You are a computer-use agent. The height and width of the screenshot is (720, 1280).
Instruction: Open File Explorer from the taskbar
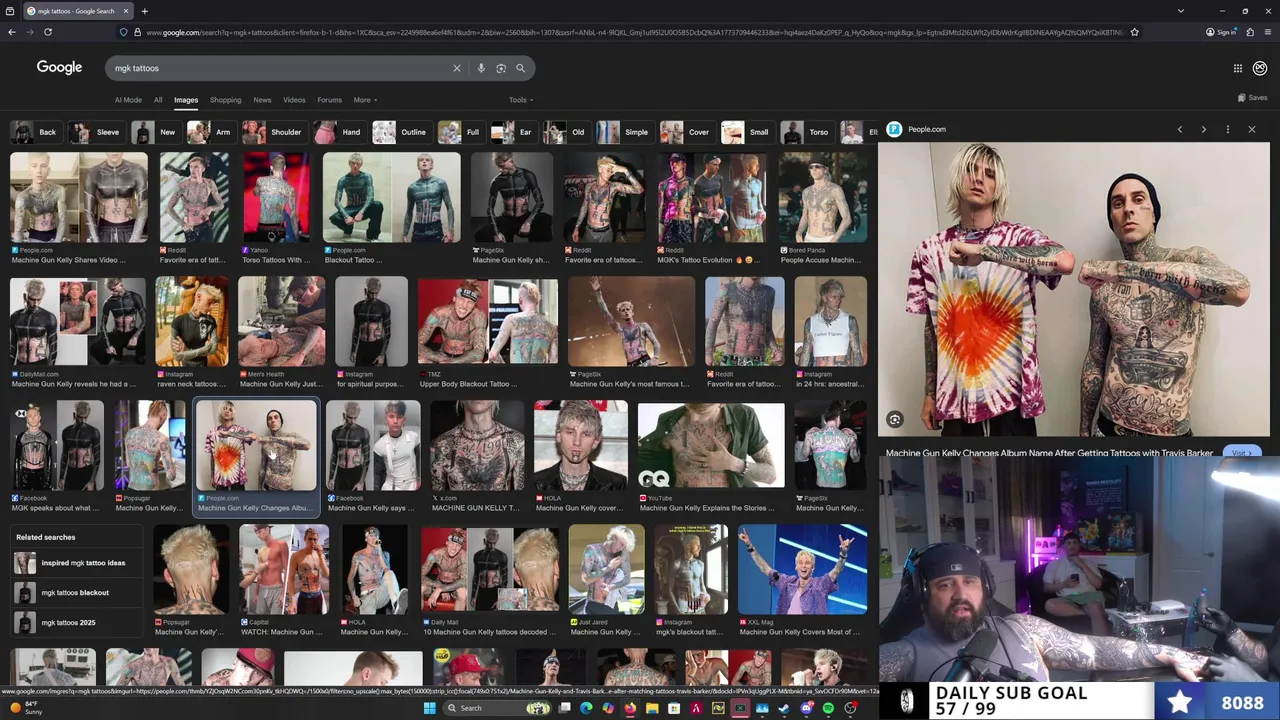click(652, 708)
